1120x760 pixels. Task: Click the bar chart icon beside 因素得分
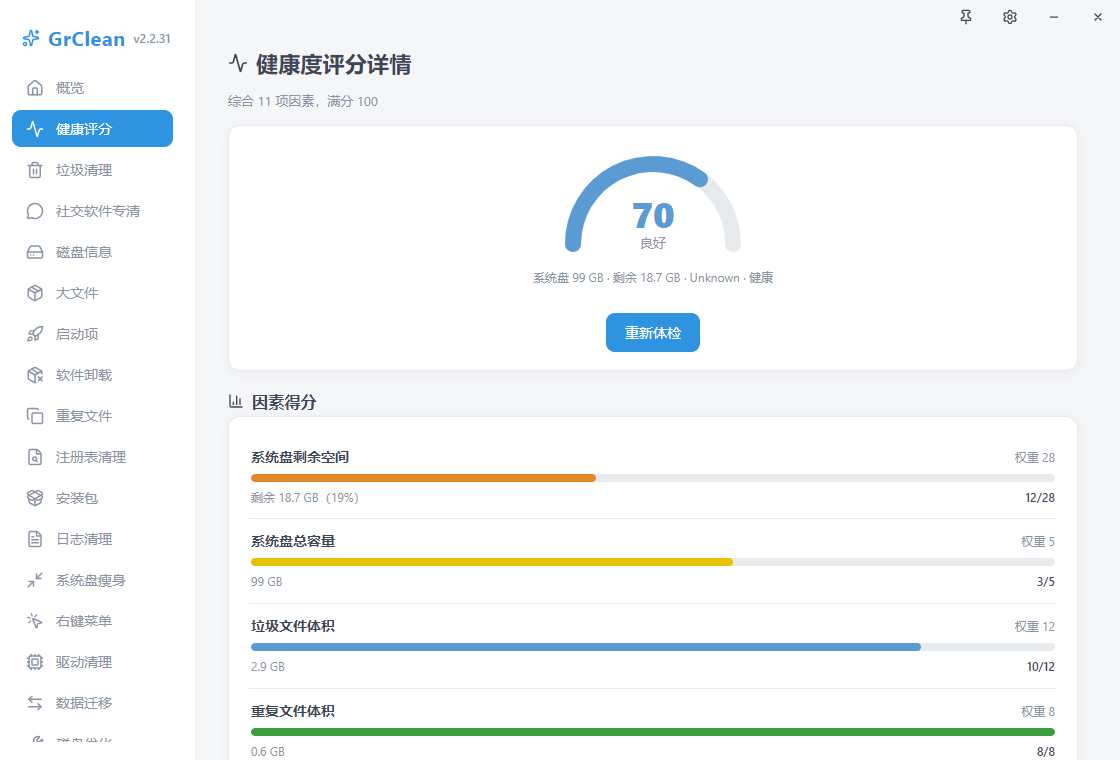point(236,401)
